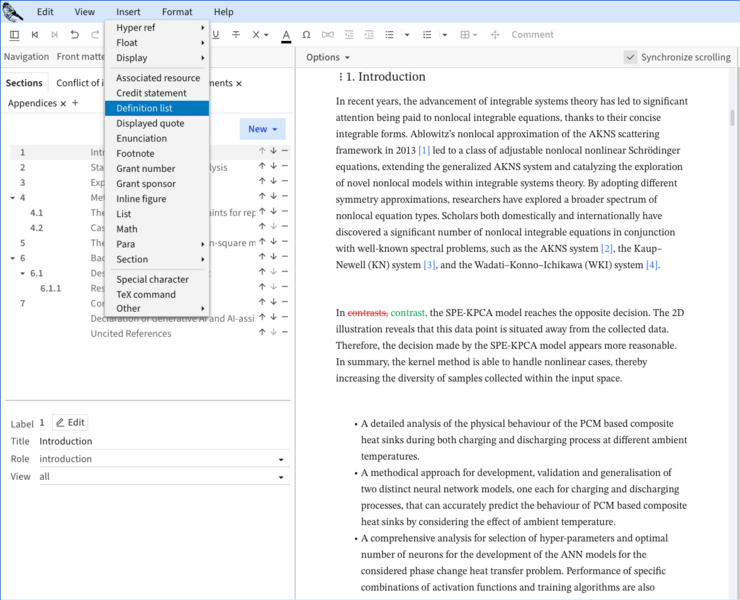This screenshot has width=740, height=600.
Task: Open bulleted list style dropdown arrow
Action: click(407, 34)
